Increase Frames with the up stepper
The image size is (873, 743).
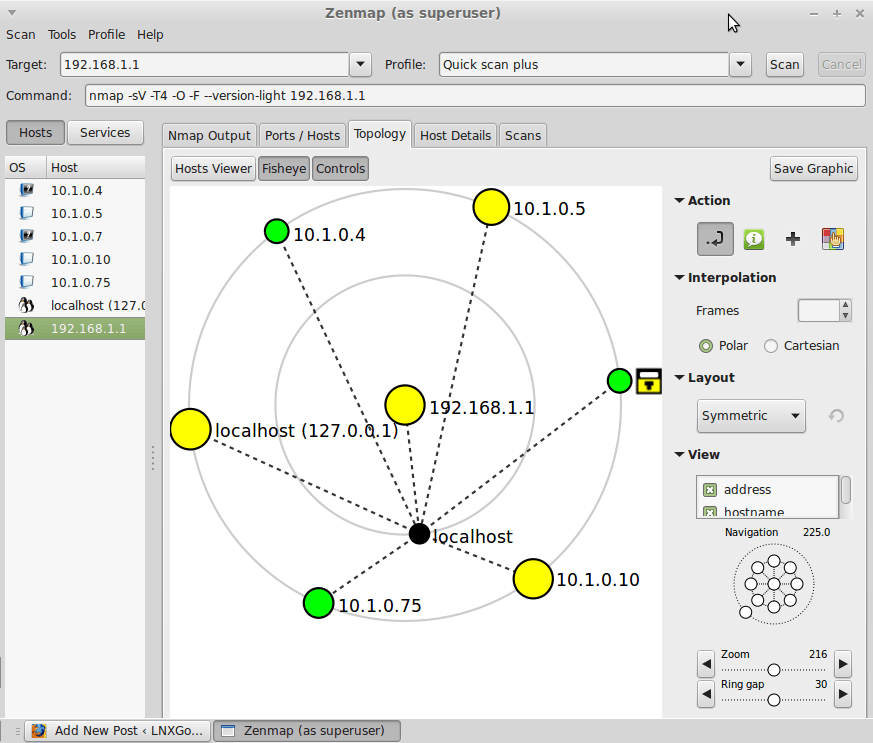tap(846, 305)
